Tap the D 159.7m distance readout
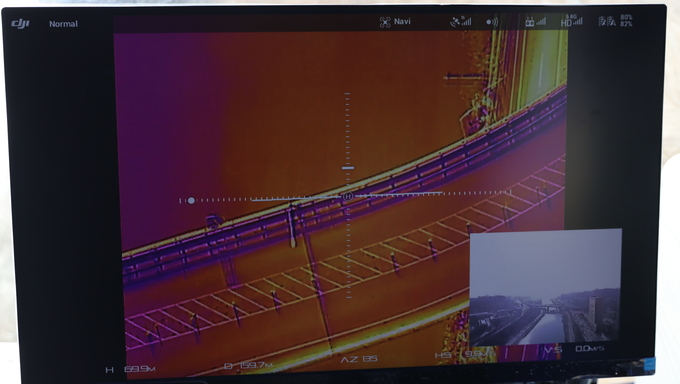 (248, 366)
